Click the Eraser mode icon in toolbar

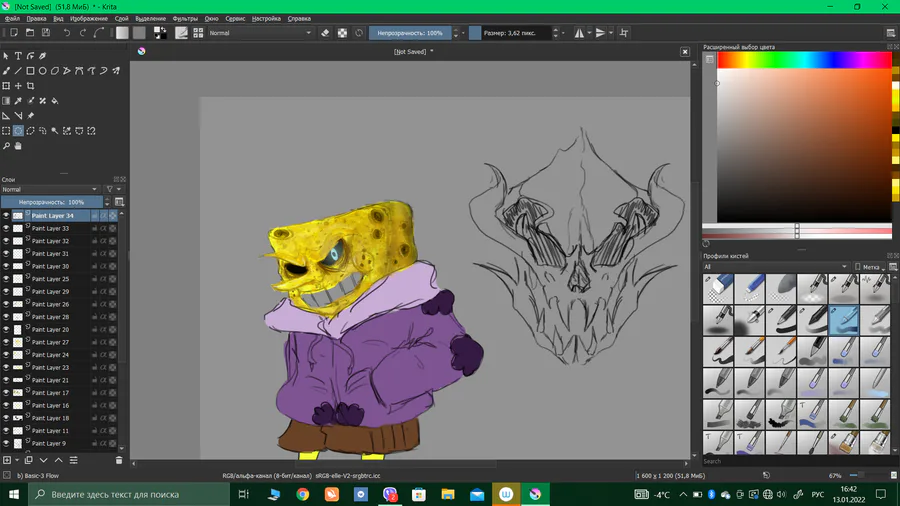[325, 33]
